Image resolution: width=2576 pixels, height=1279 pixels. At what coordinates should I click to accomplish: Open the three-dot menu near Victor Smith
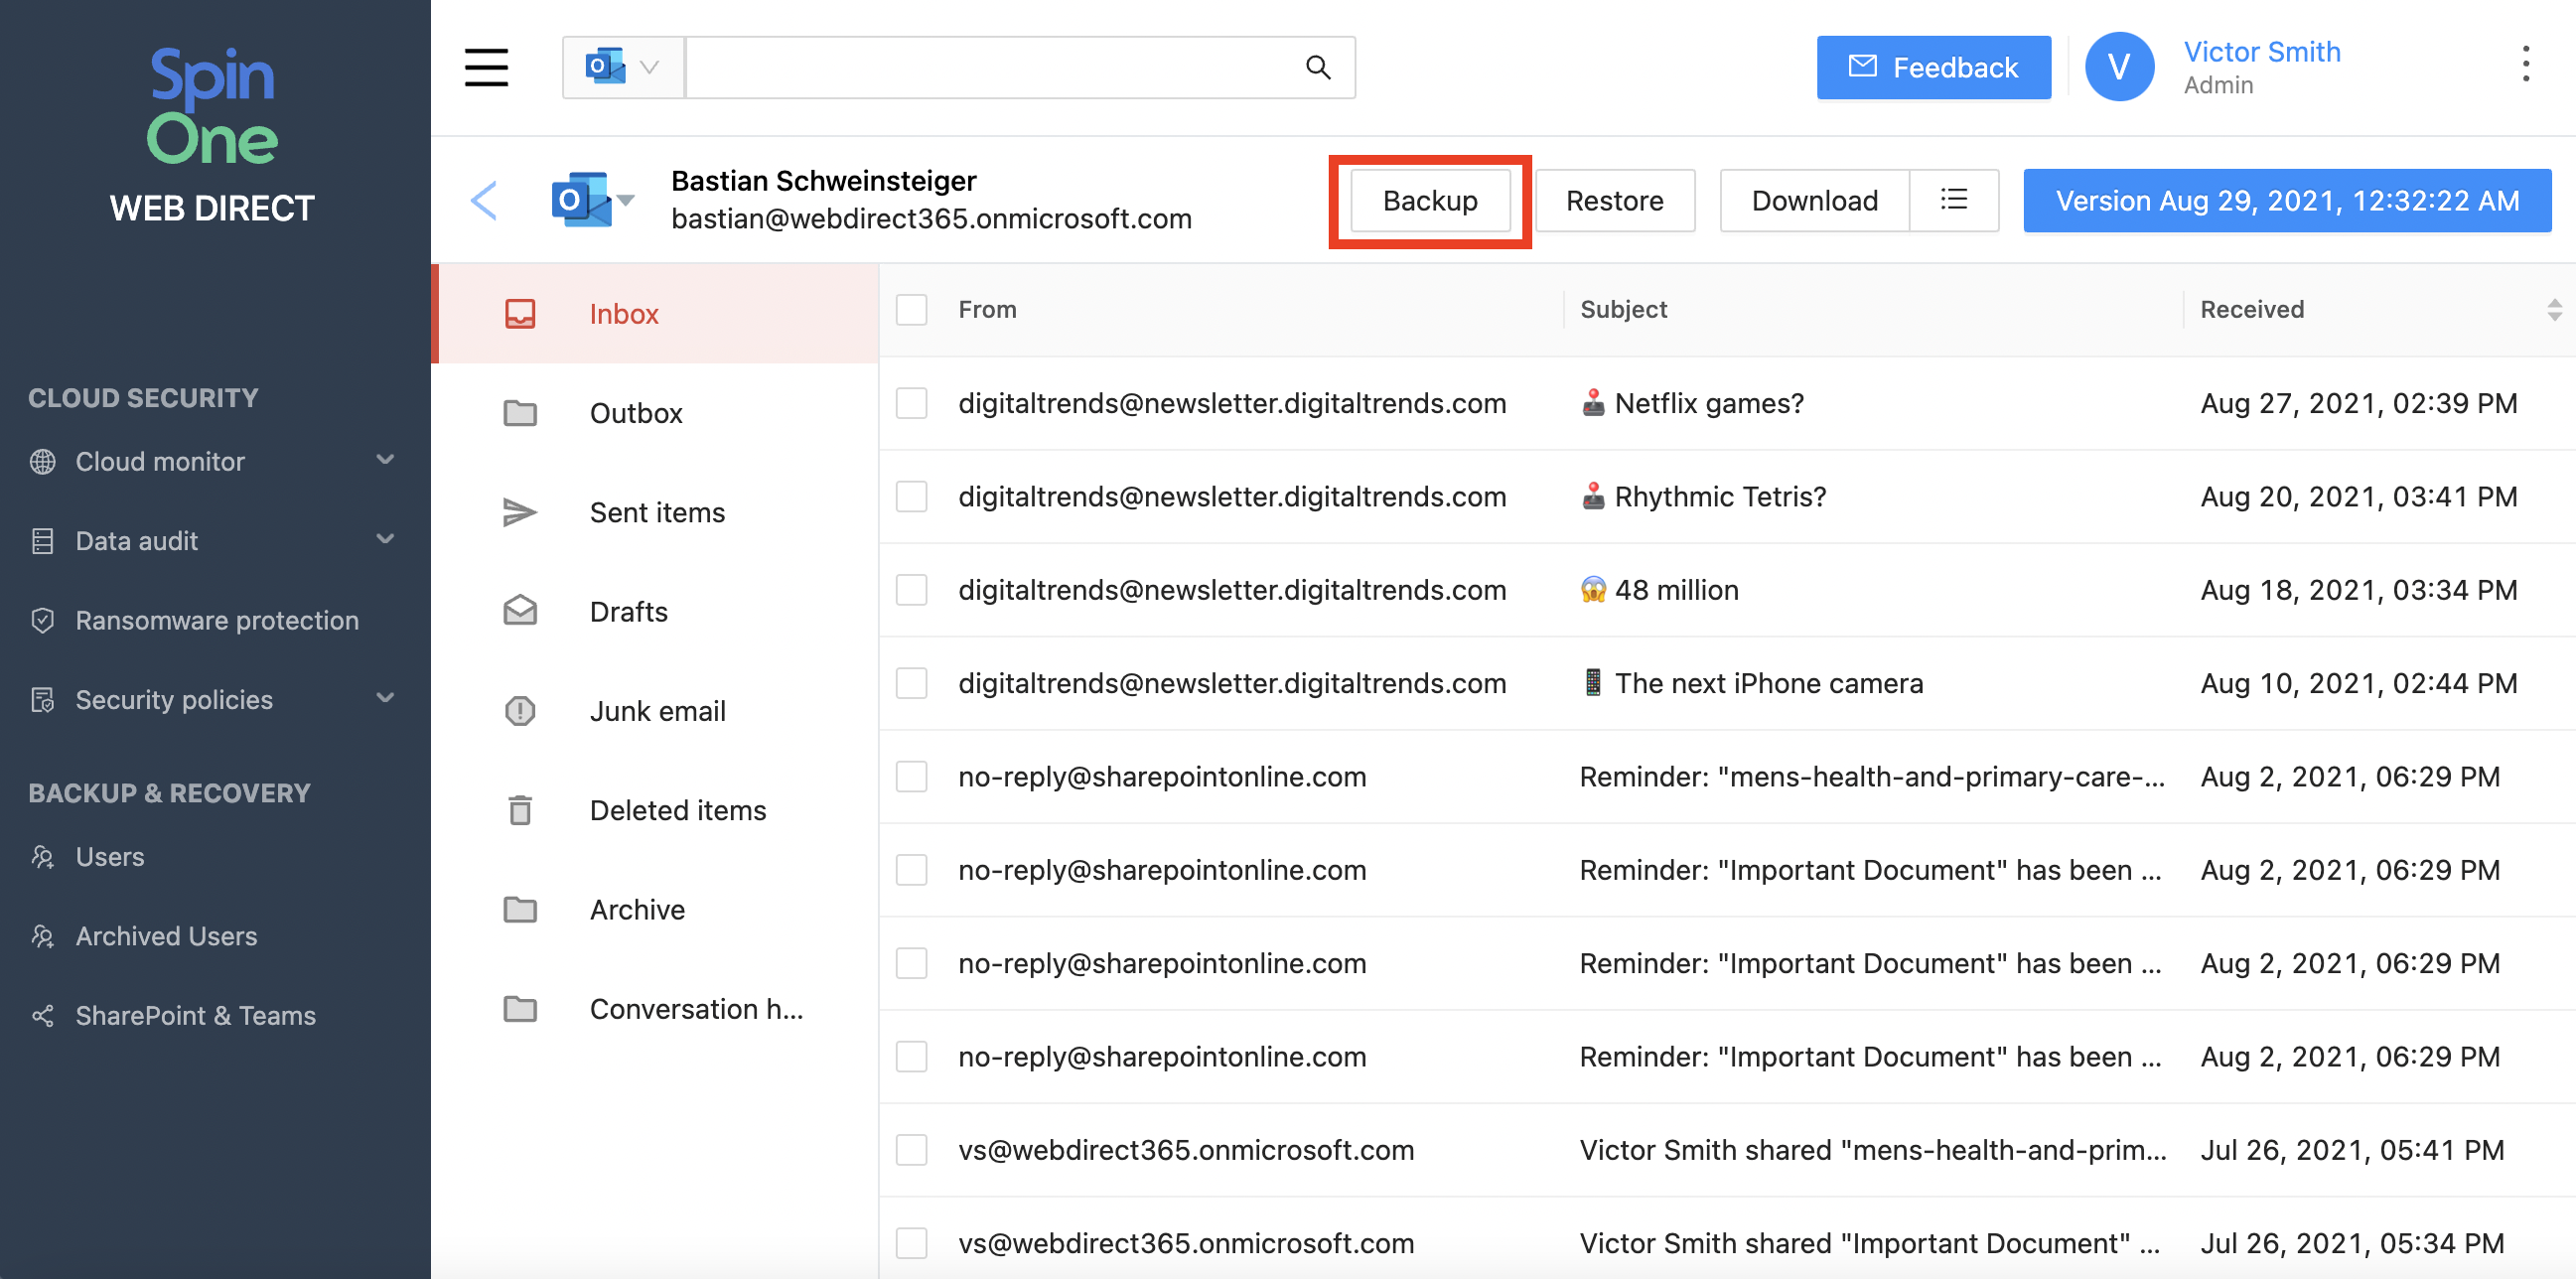click(x=2525, y=65)
